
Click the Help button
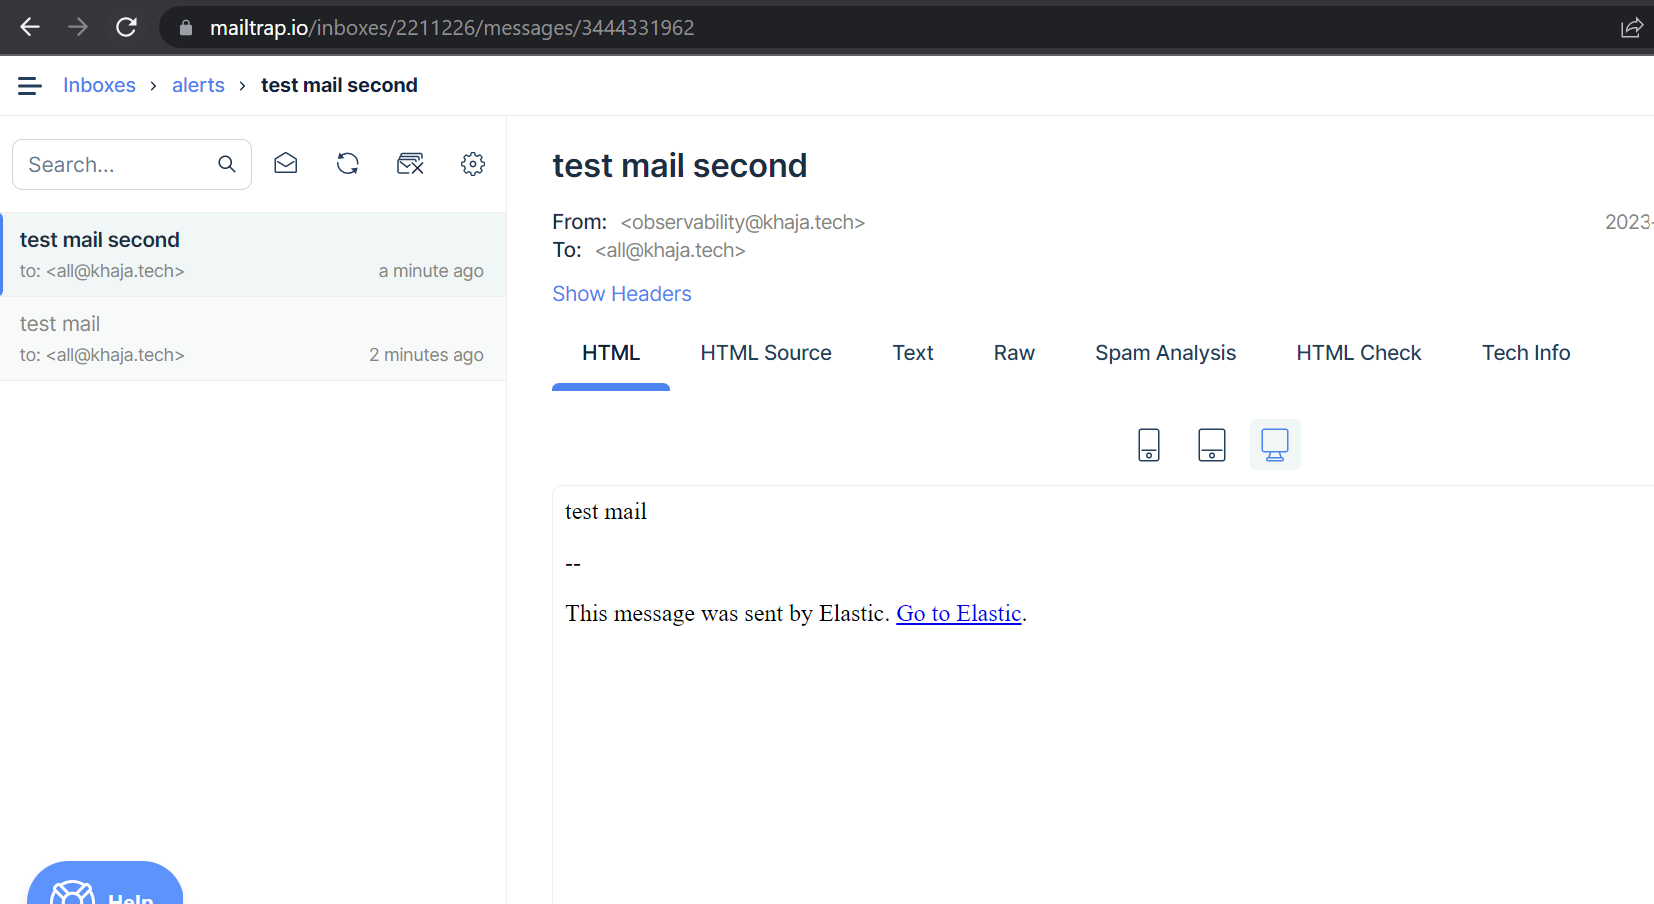105,884
